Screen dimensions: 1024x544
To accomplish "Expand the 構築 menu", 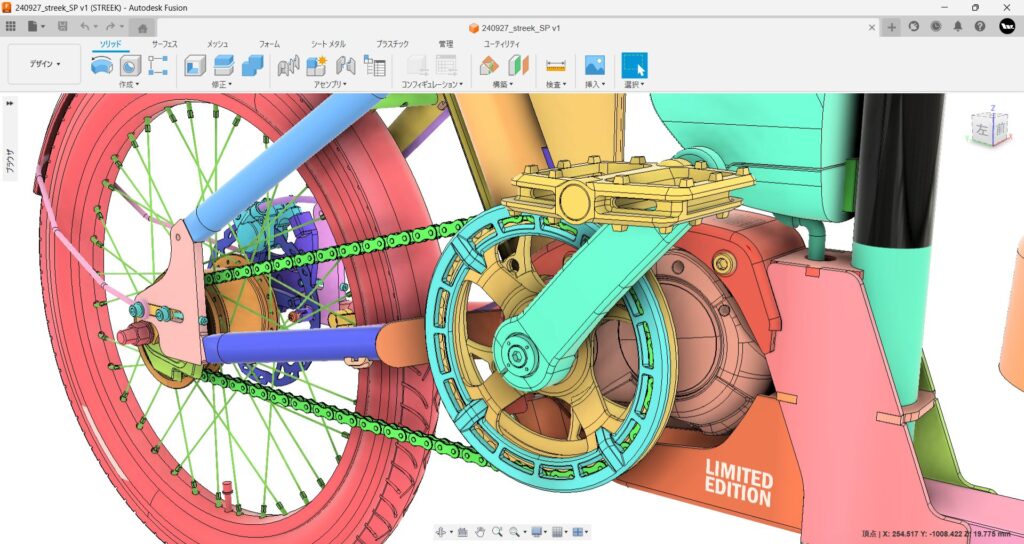I will (x=503, y=84).
